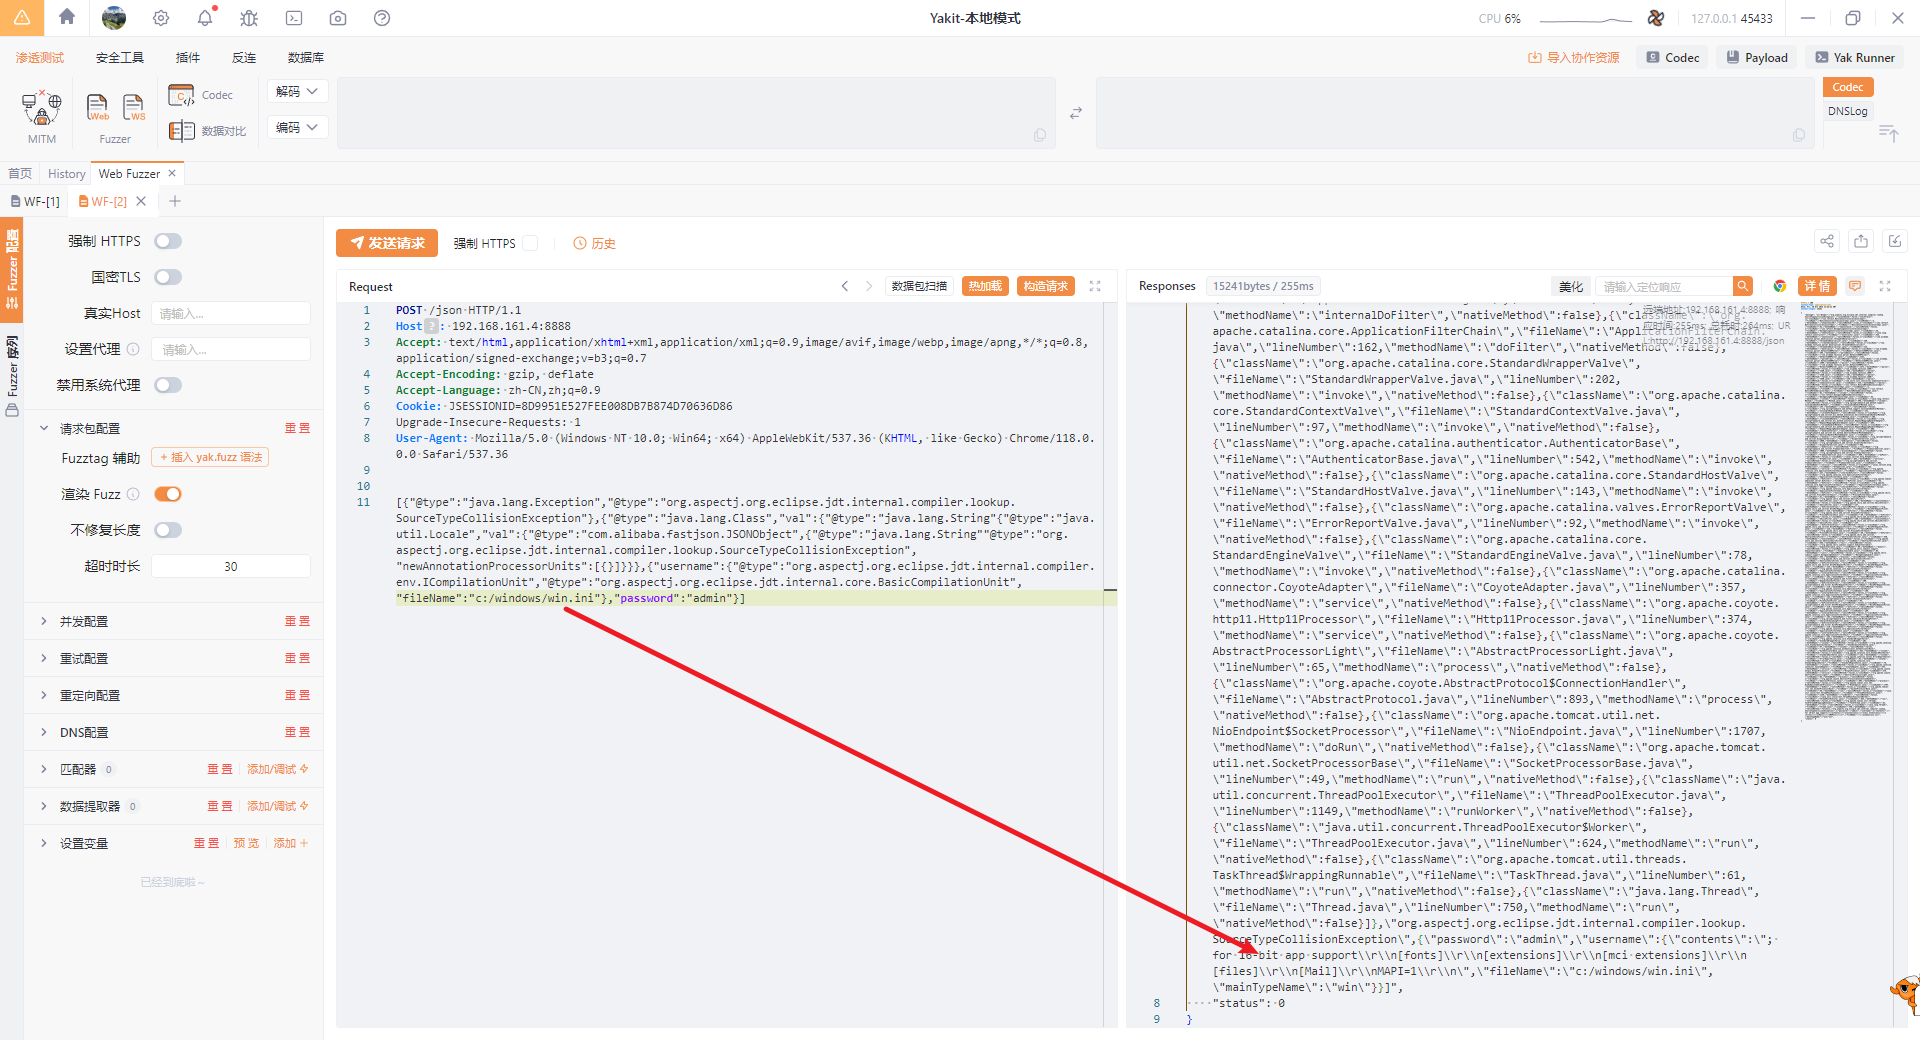The height and width of the screenshot is (1040, 1920).
Task: Expand the DNS配置 section
Action: (44, 732)
